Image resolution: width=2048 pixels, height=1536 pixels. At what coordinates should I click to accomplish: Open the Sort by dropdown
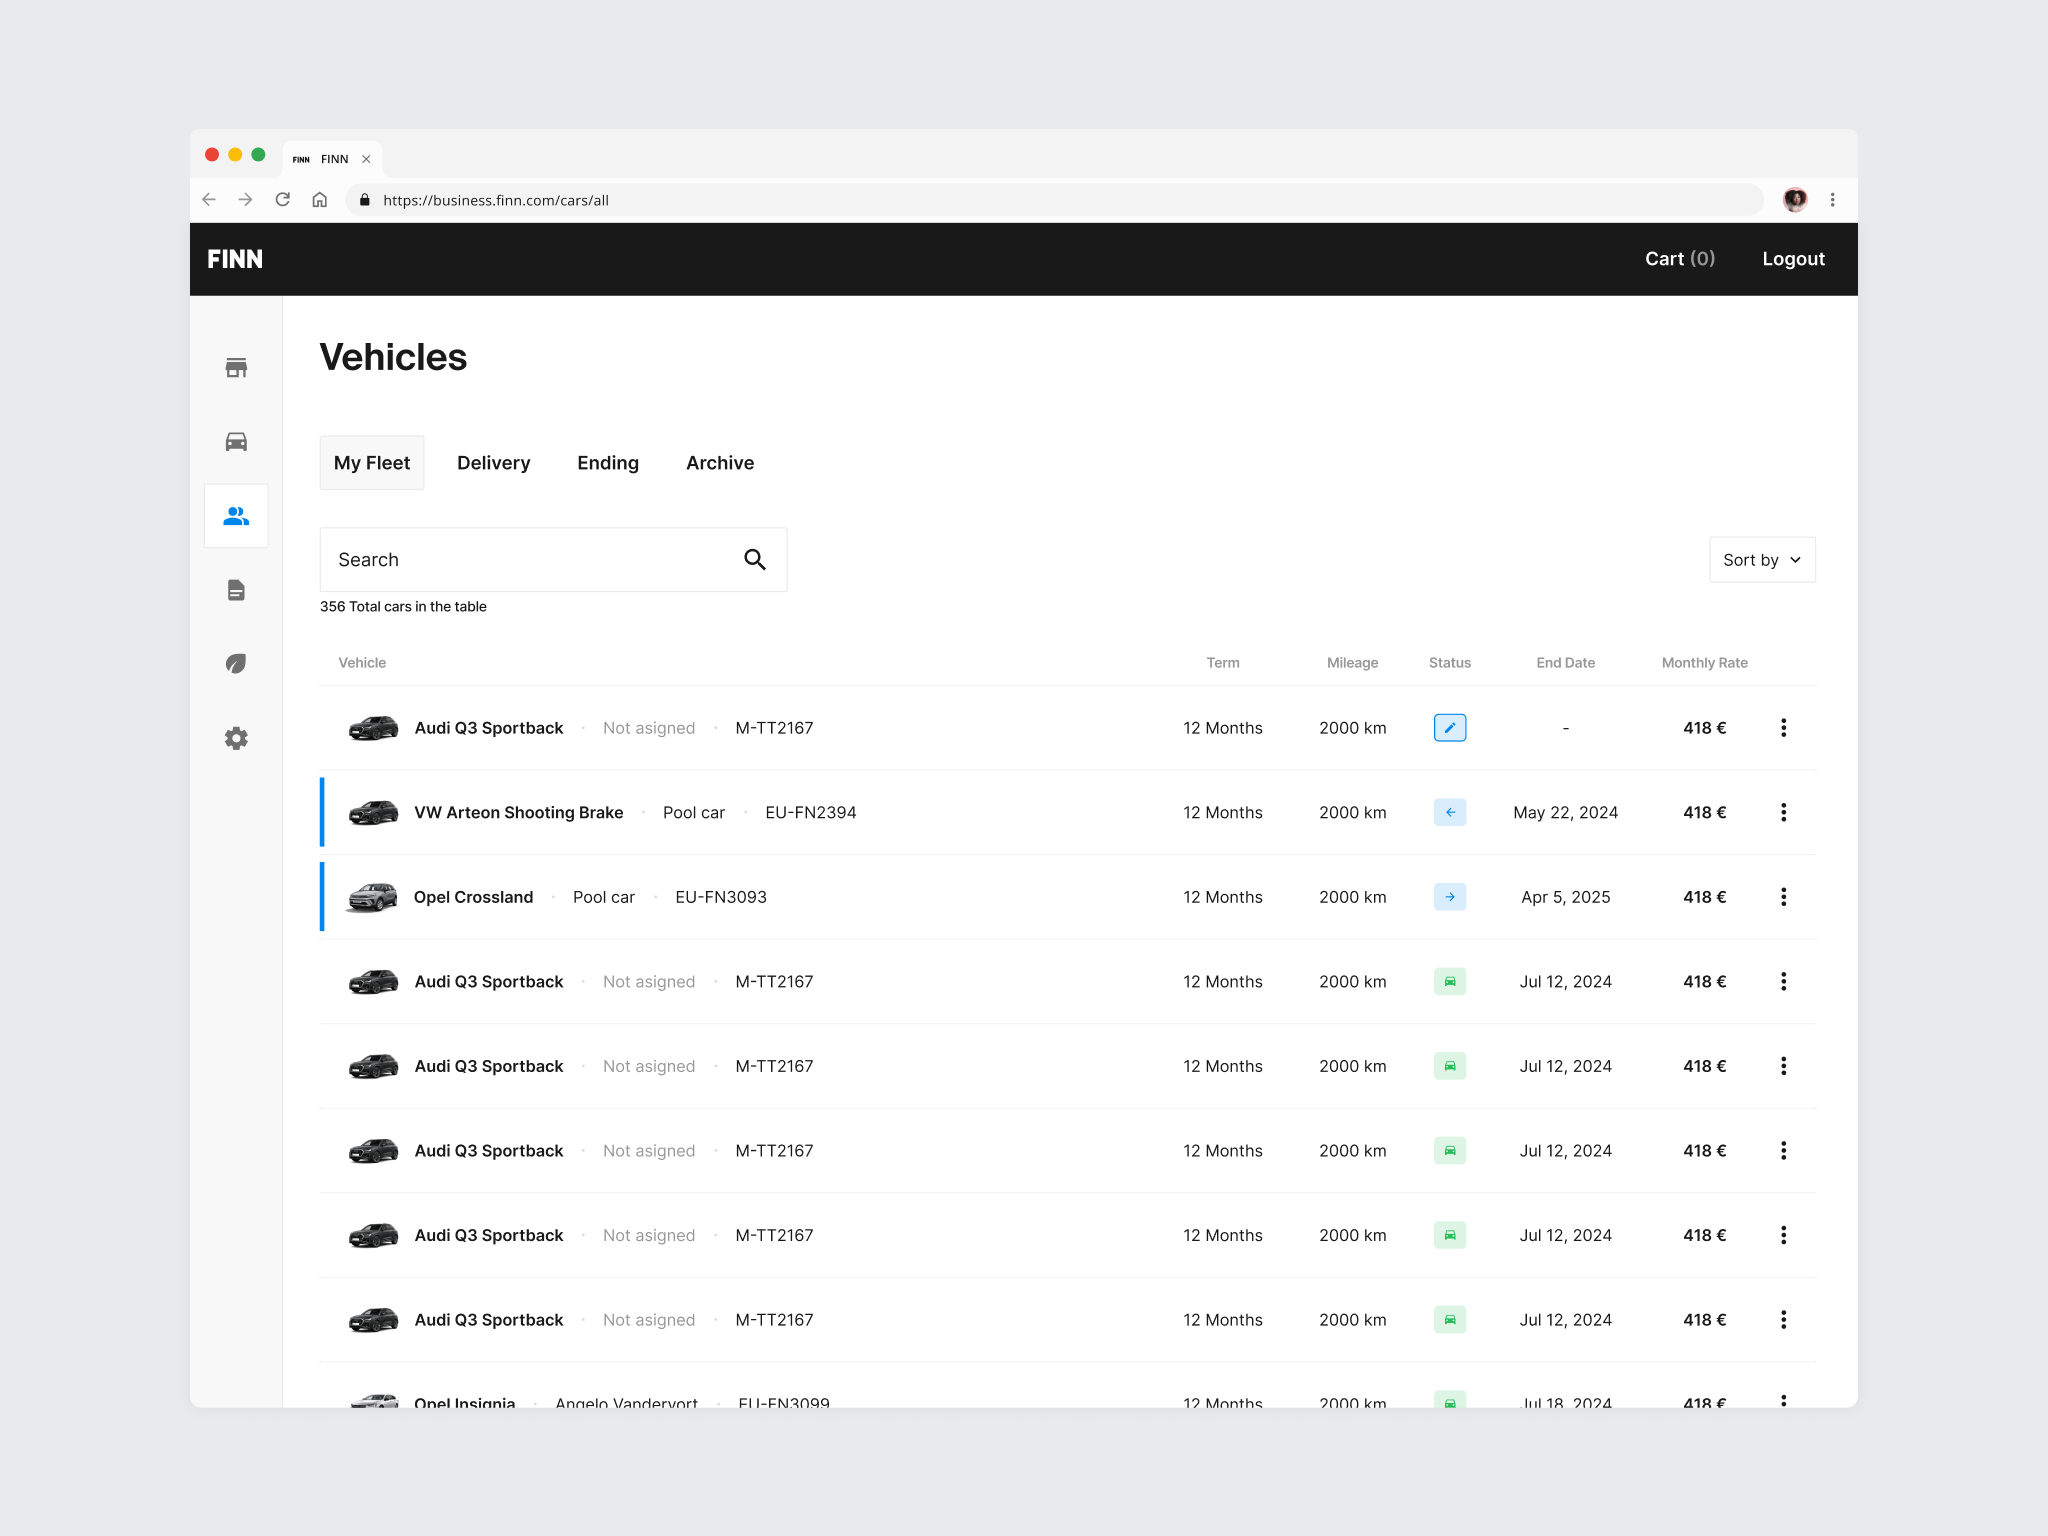pyautogui.click(x=1761, y=559)
